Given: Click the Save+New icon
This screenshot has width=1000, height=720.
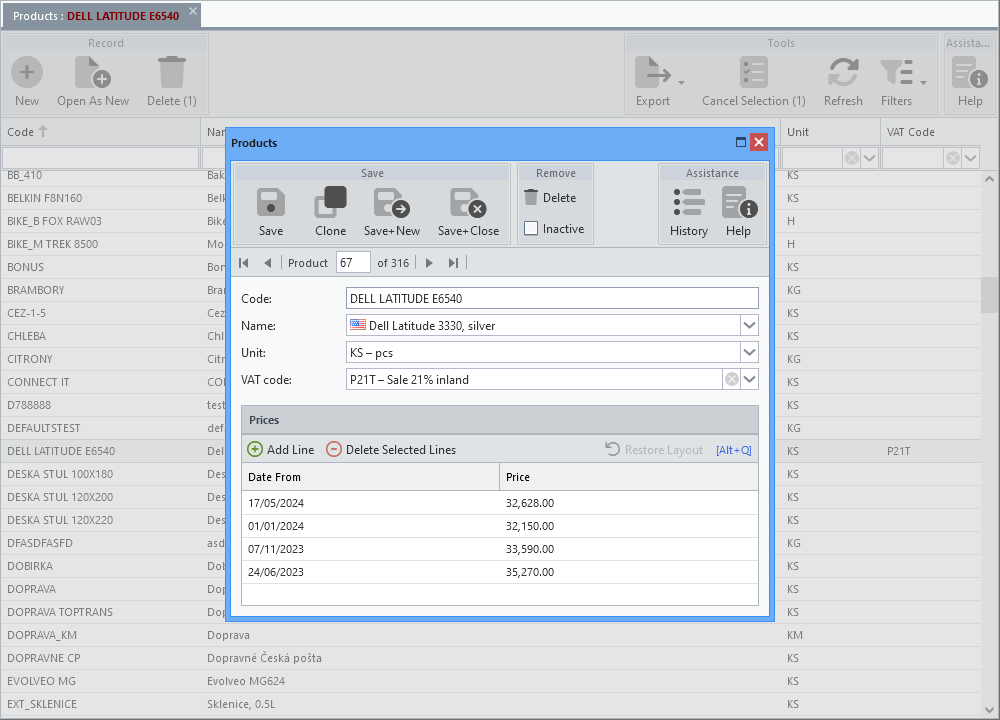Looking at the screenshot, I should pos(392,203).
